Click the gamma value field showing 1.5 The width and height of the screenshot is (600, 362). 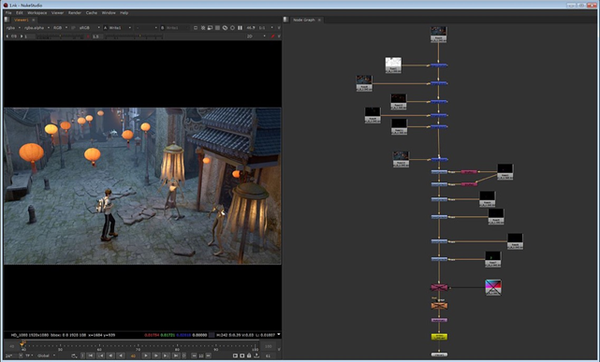click(x=97, y=36)
